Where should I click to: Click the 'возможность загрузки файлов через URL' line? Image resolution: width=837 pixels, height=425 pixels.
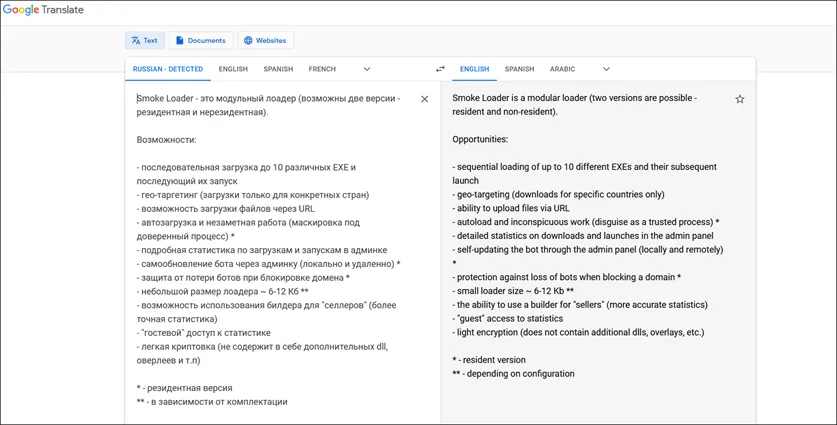point(226,209)
